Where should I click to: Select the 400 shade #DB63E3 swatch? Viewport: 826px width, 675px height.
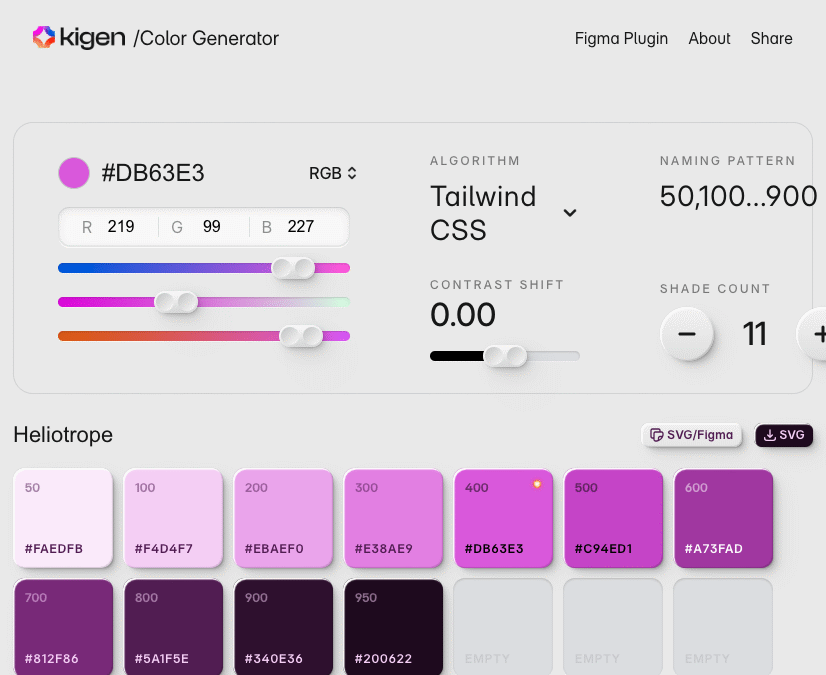point(504,519)
